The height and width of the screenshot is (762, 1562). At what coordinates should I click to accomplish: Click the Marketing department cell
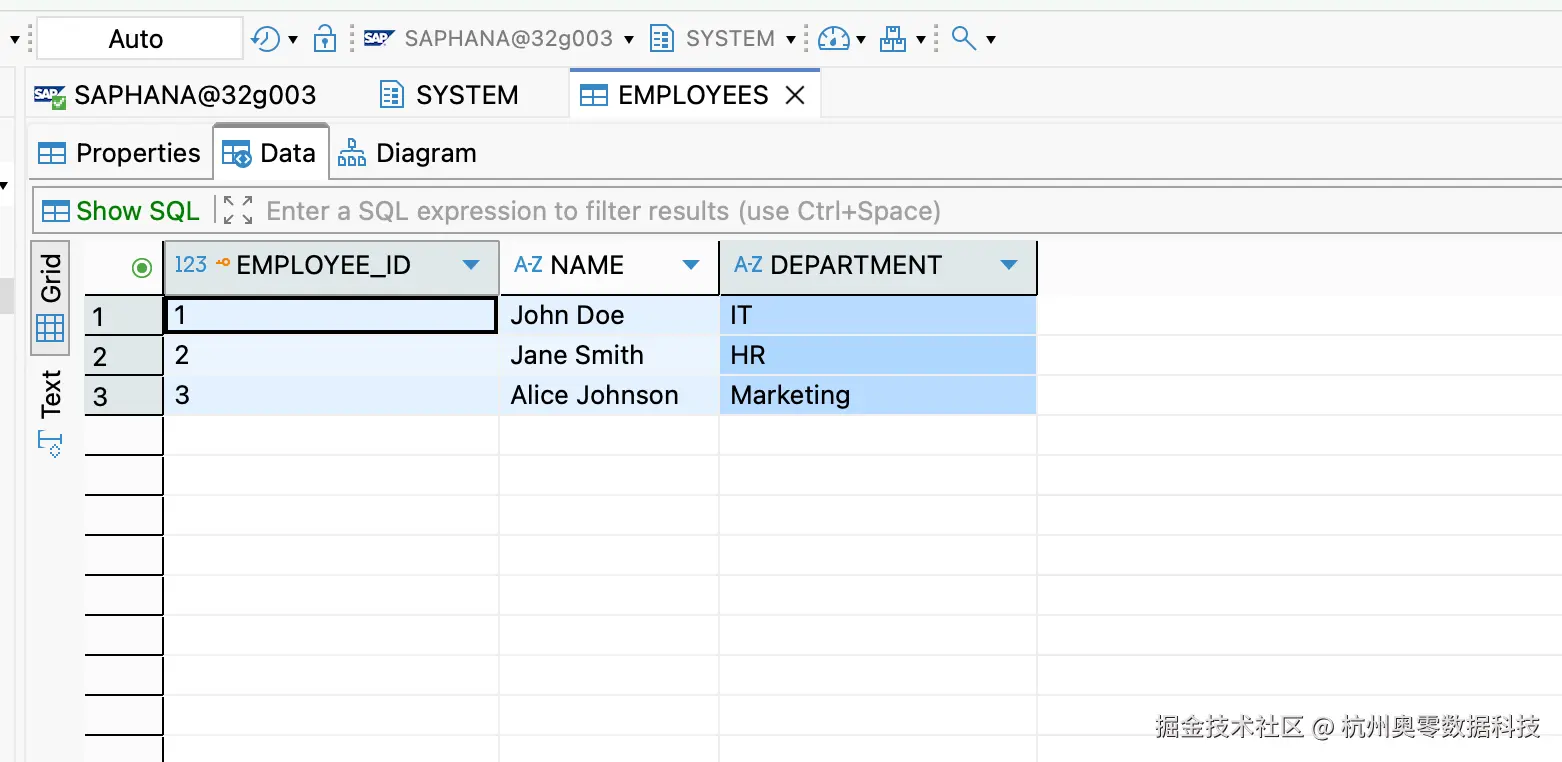[878, 395]
